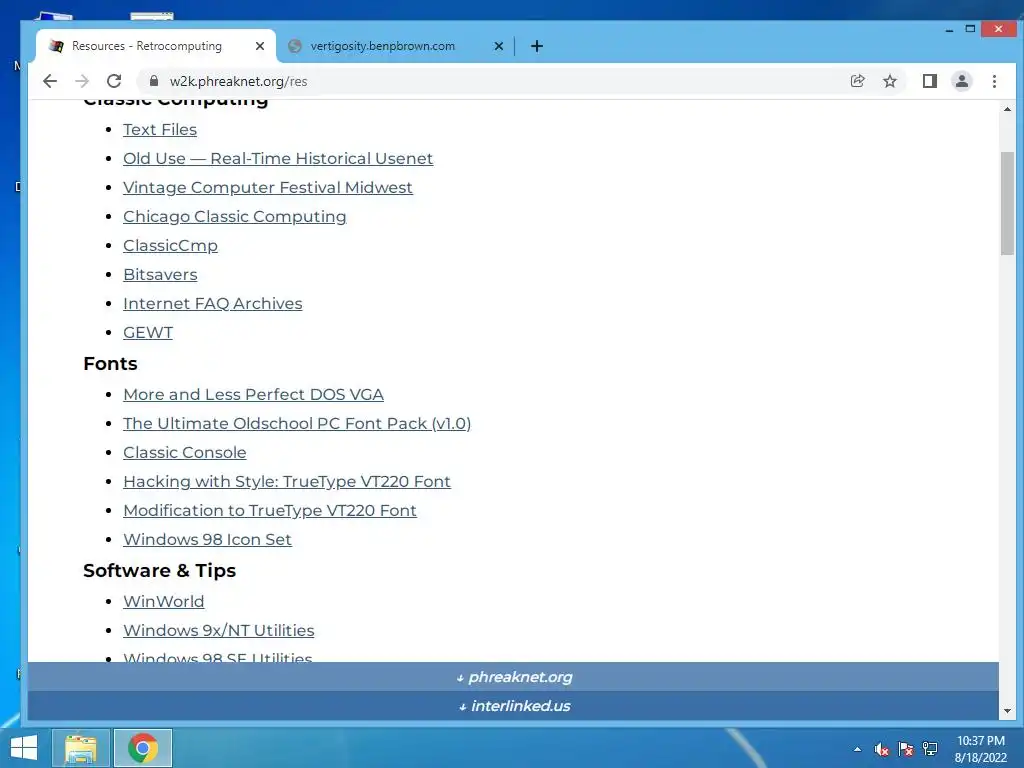Open the Text Files link
The width and height of the screenshot is (1024, 768).
point(160,129)
